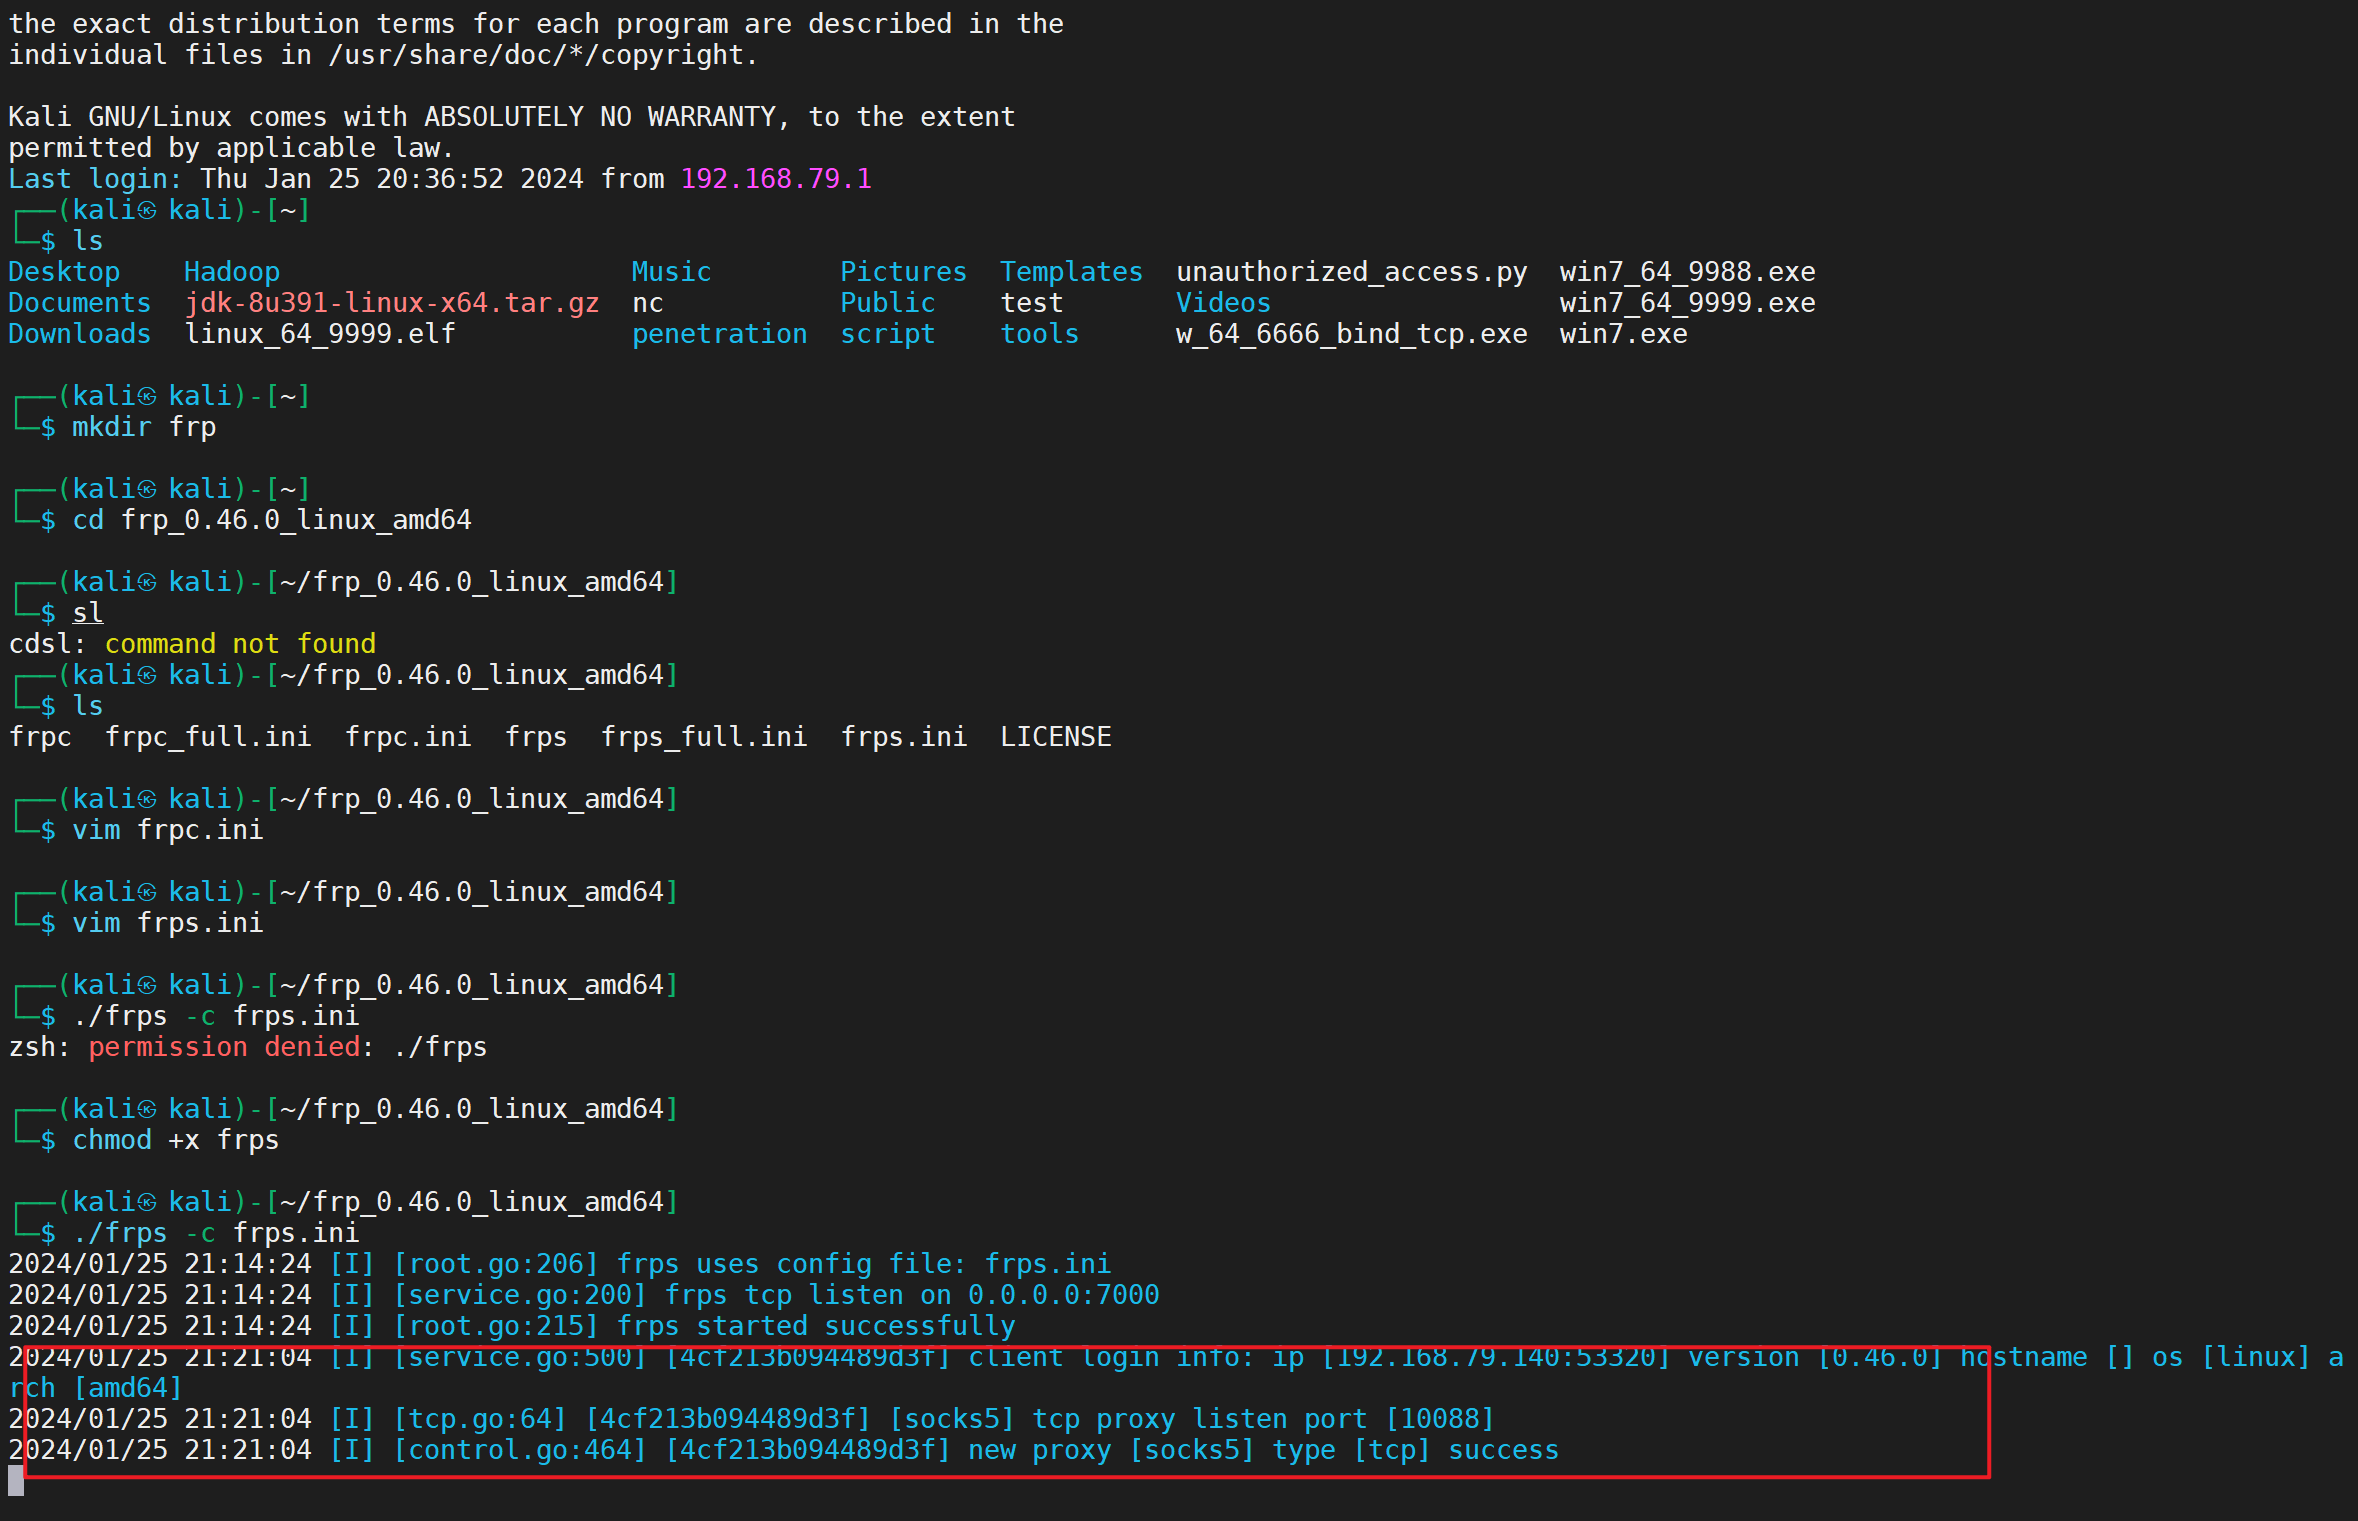
Task: Click unauthorized_access.py in the file list
Action: pyautogui.click(x=1351, y=272)
